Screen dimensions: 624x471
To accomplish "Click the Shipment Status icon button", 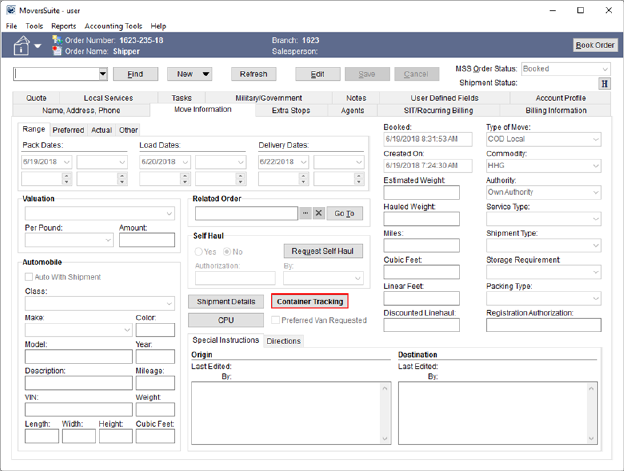I will tap(605, 84).
